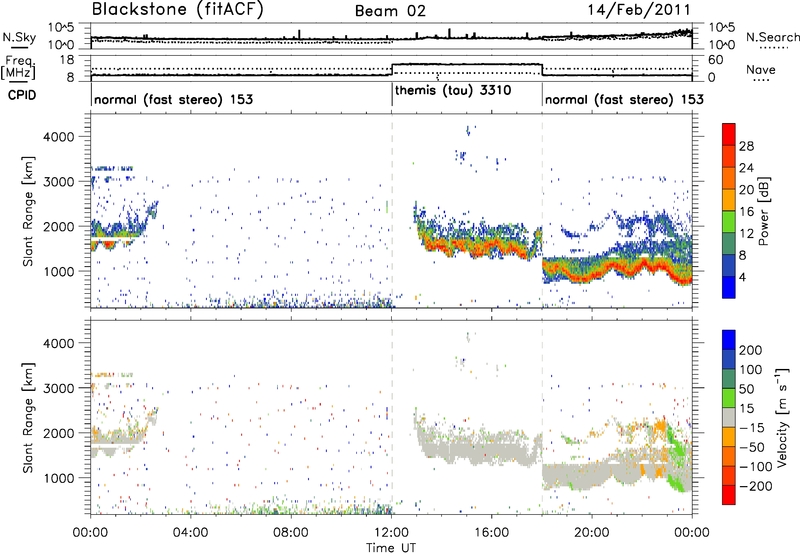
Task: Click the '20:00' time tick label
Action: click(592, 533)
